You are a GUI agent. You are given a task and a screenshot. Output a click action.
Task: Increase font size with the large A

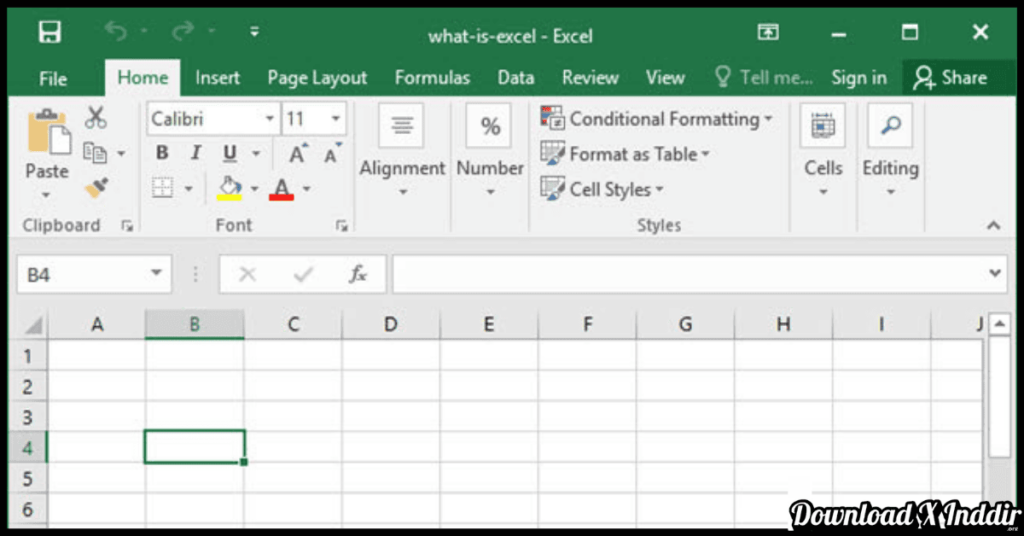[x=297, y=153]
